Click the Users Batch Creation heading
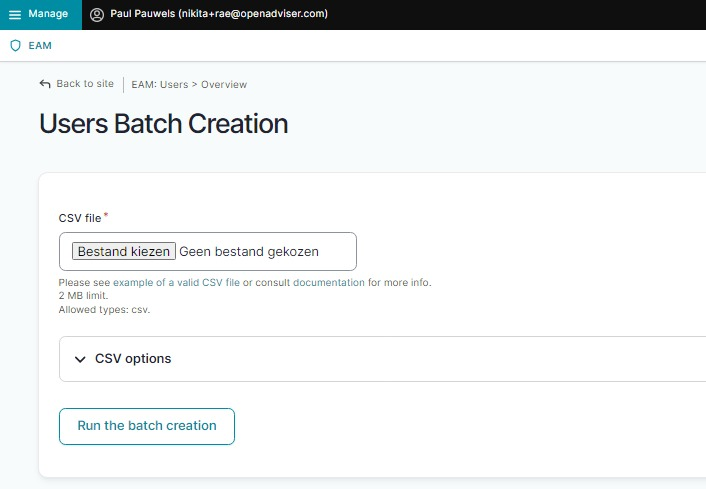 click(x=163, y=124)
